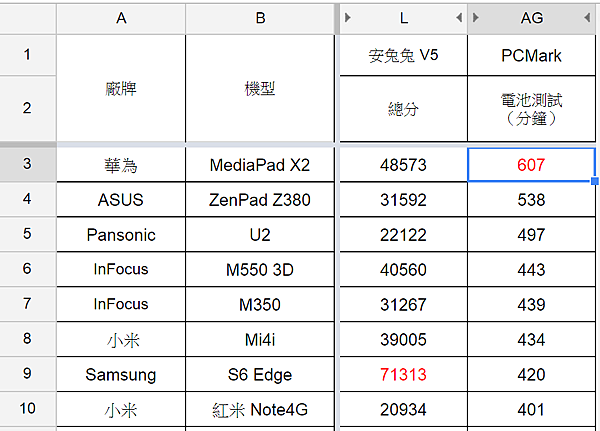The height and width of the screenshot is (431, 600).
Task: Click the fill handle of the selected cell
Action: pyautogui.click(x=595, y=181)
